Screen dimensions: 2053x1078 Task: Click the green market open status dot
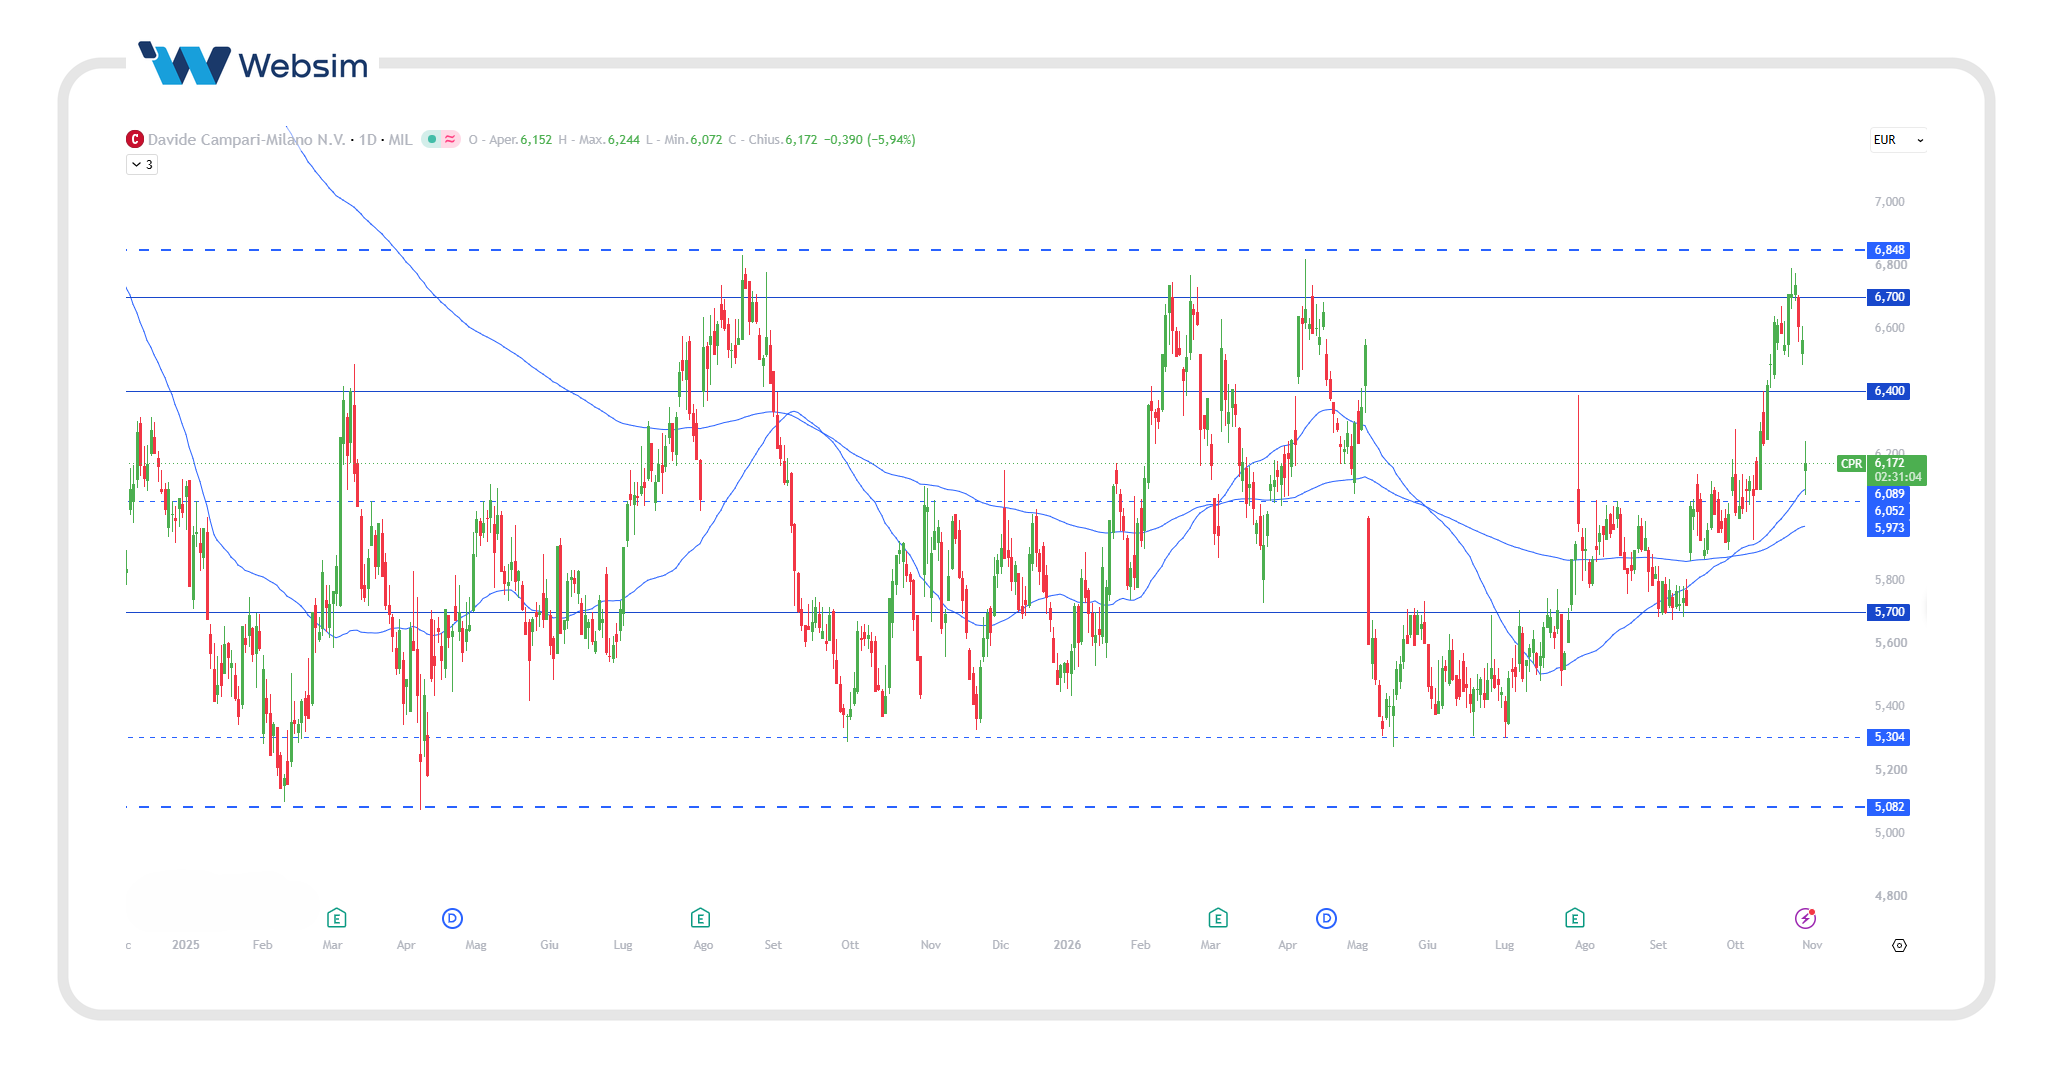click(x=432, y=139)
